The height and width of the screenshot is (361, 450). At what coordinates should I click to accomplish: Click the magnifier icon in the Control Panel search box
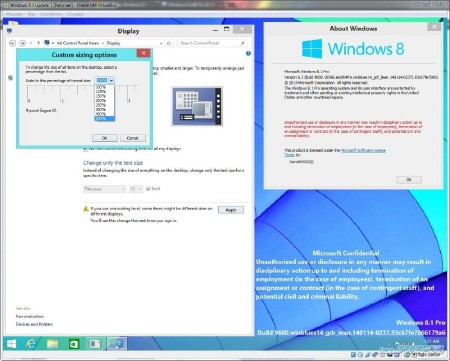click(x=242, y=43)
